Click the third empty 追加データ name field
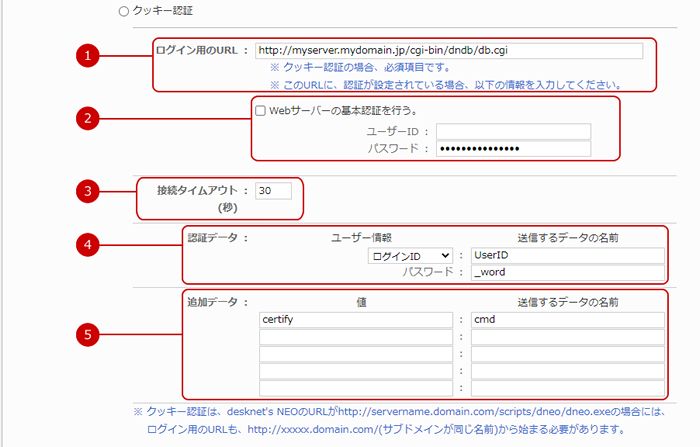This screenshot has height=447, width=700. 568,371
